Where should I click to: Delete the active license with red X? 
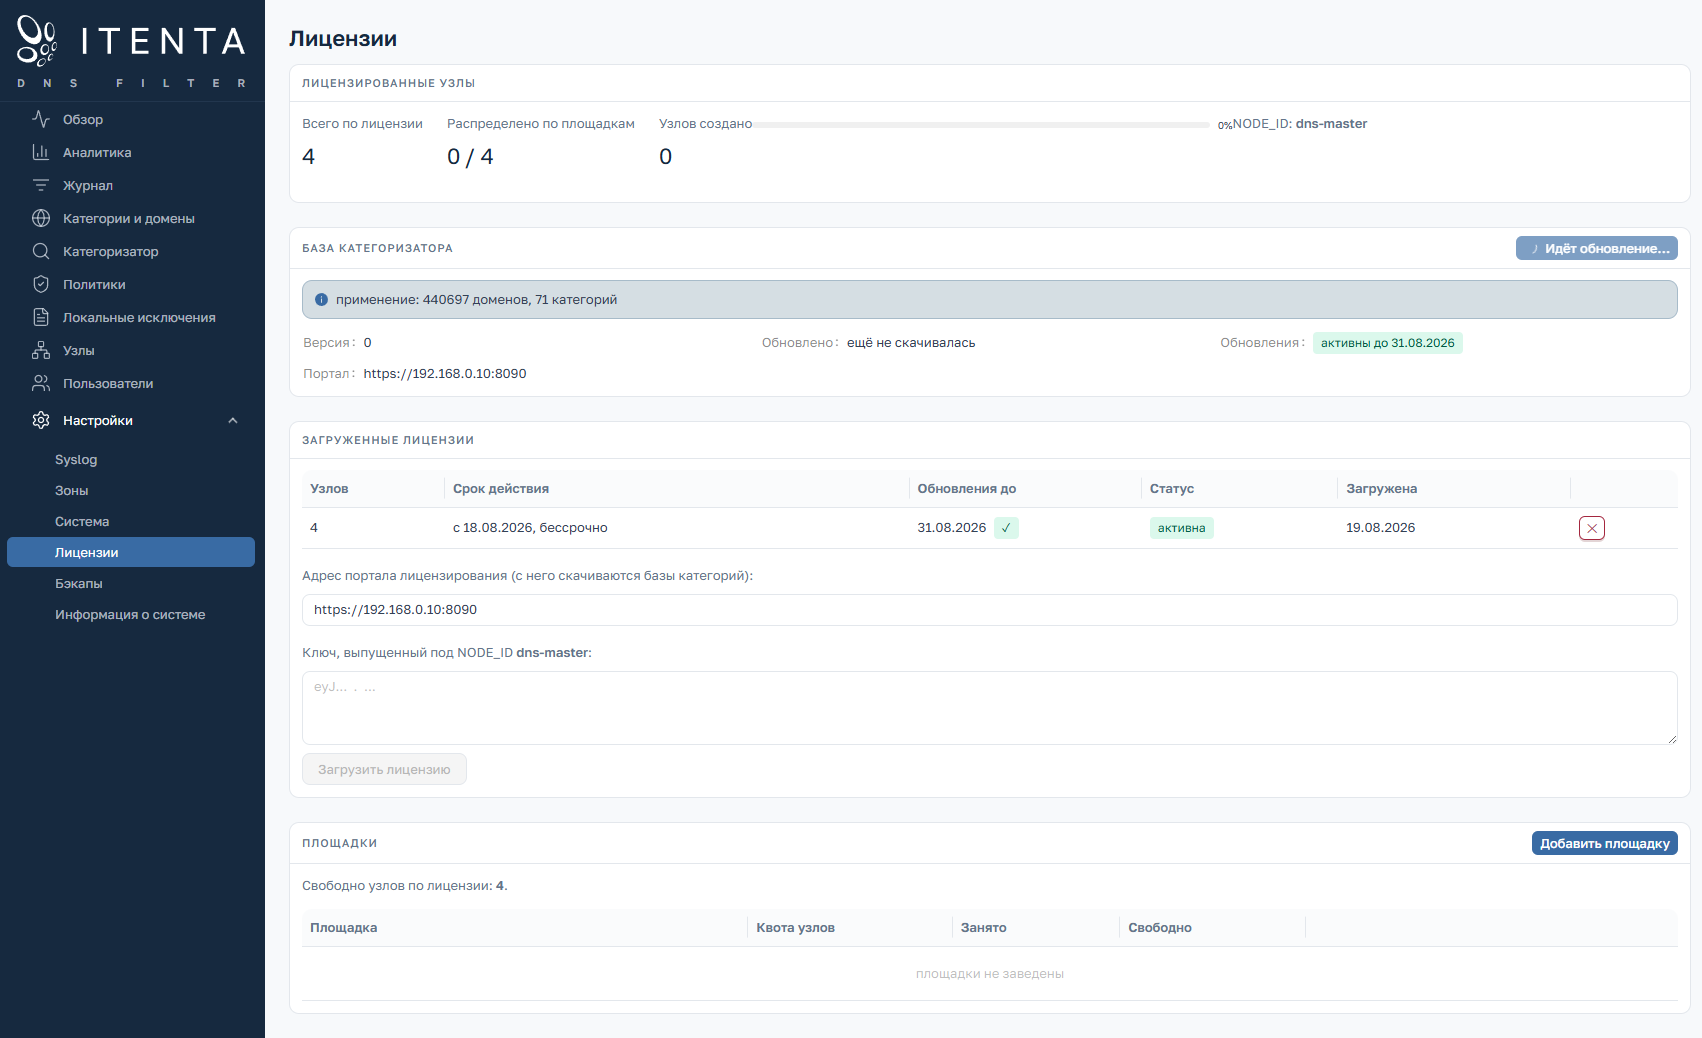pyautogui.click(x=1592, y=528)
